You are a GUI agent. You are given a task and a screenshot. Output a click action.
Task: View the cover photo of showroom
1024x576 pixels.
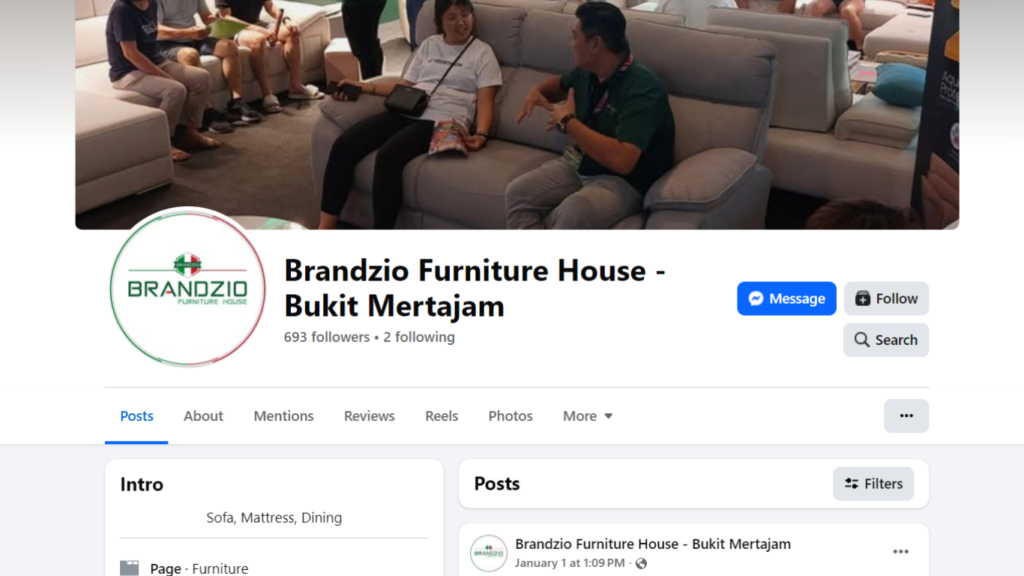point(517,114)
